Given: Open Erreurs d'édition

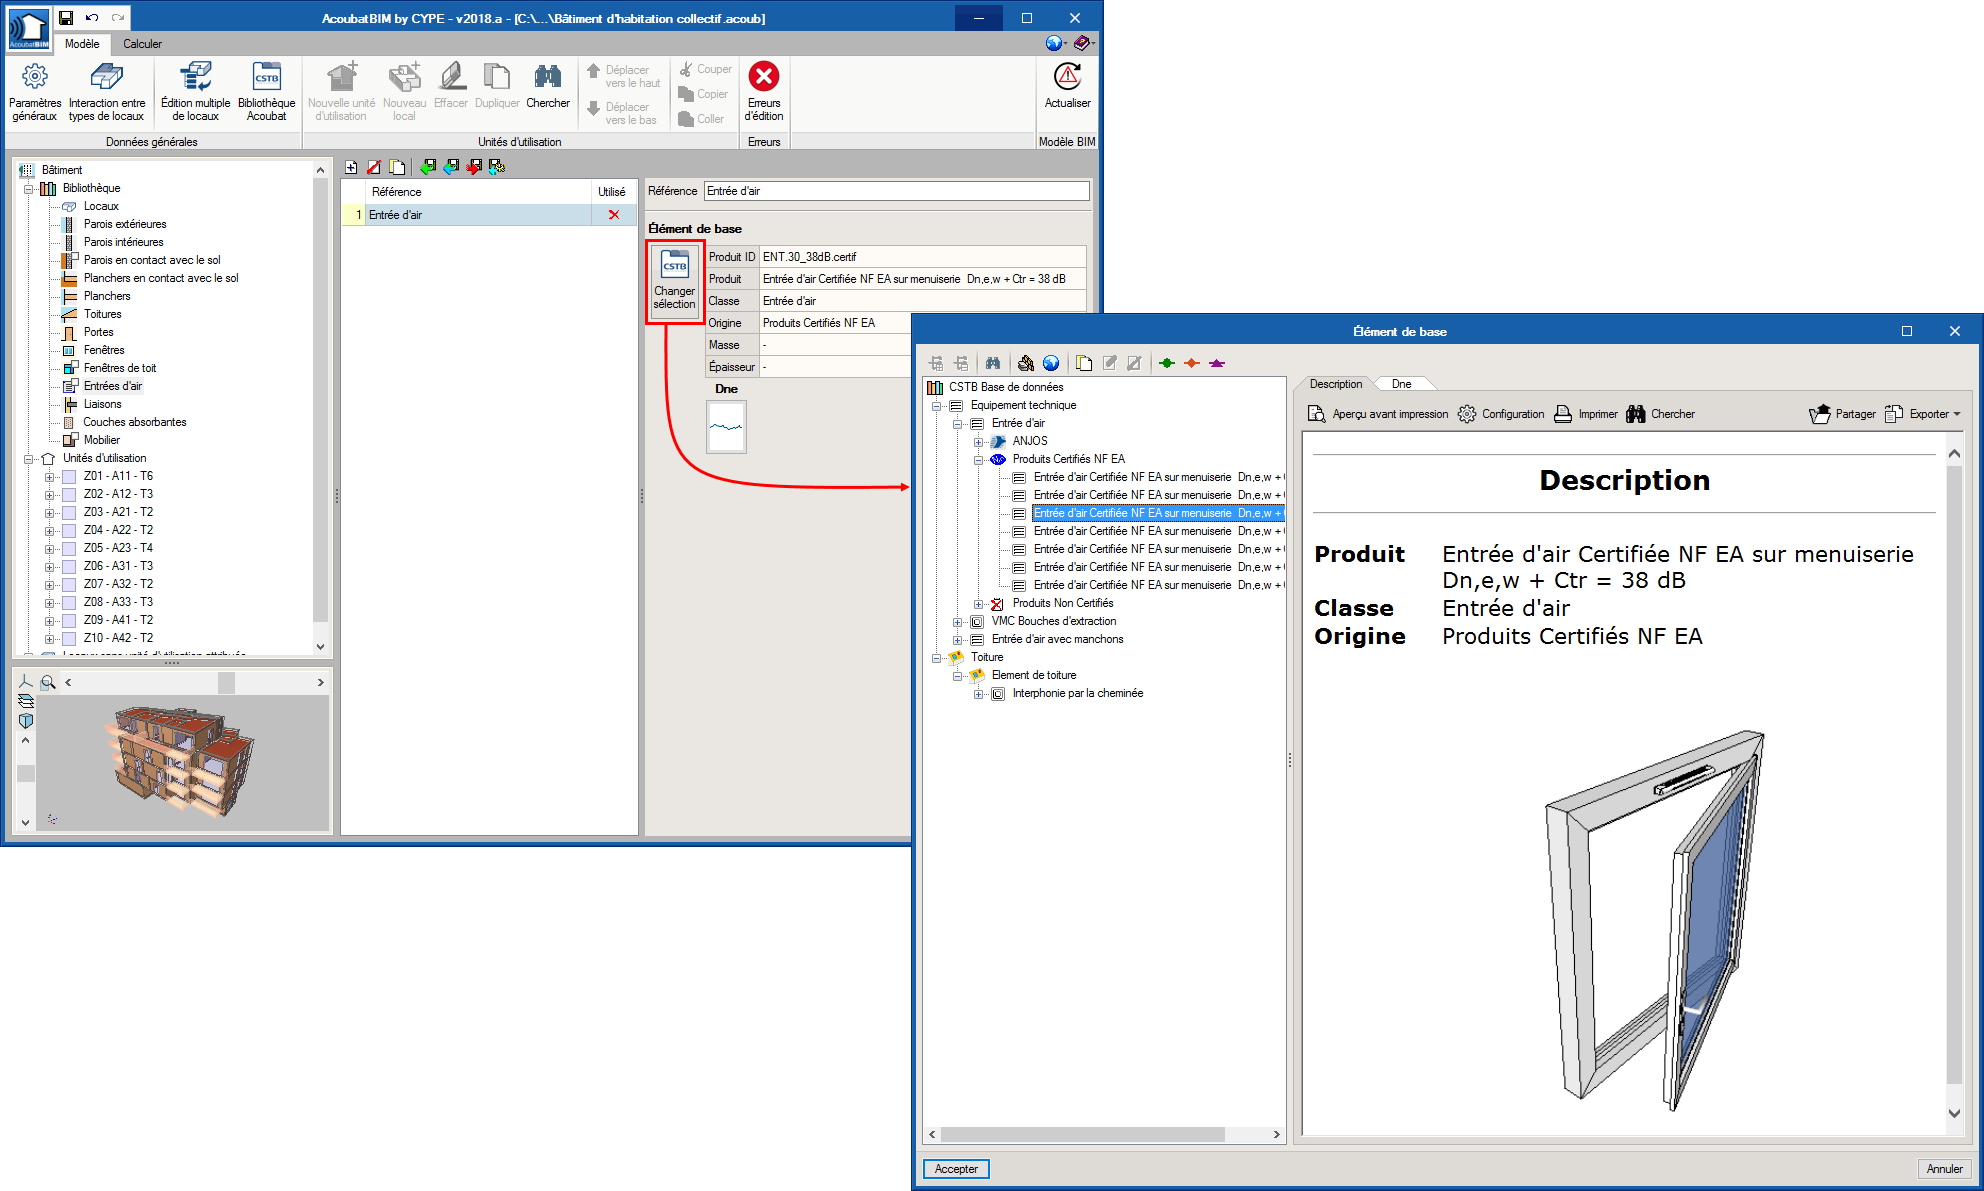Looking at the screenshot, I should pyautogui.click(x=764, y=92).
